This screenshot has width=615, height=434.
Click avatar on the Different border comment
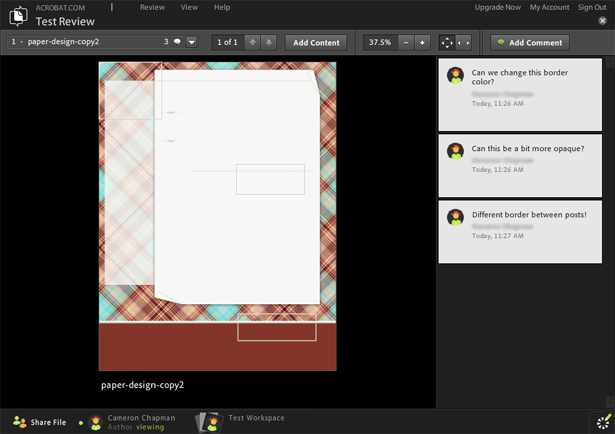[455, 218]
